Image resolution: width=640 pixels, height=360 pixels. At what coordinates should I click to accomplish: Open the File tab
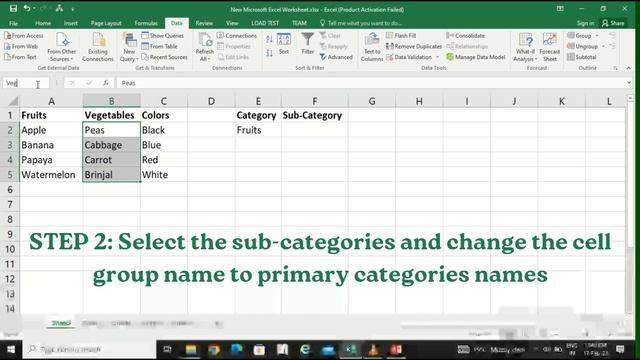13,23
